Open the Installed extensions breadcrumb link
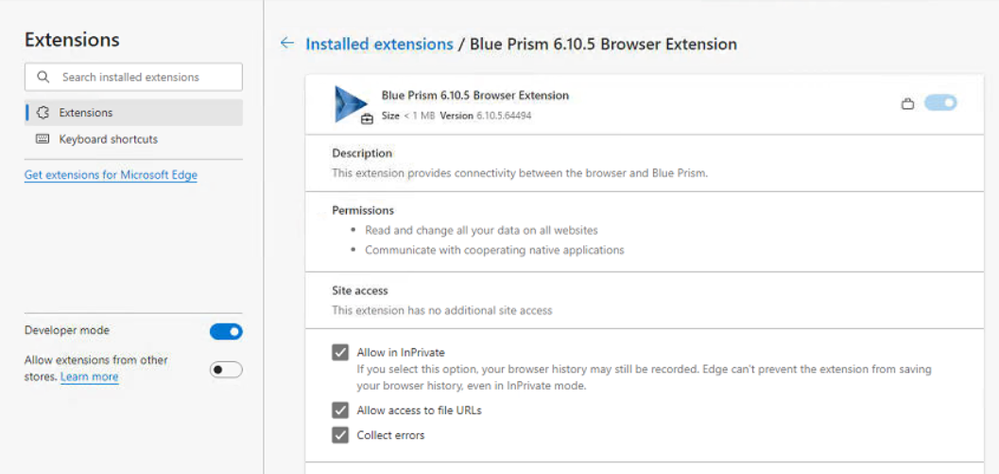Viewport: 999px width, 474px height. (x=379, y=44)
